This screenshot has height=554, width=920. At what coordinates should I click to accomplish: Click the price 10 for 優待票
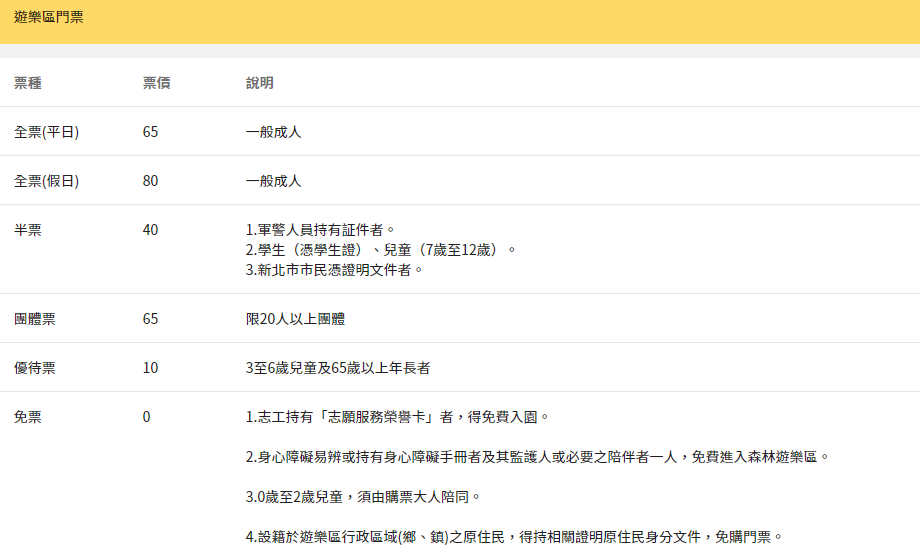(150, 368)
